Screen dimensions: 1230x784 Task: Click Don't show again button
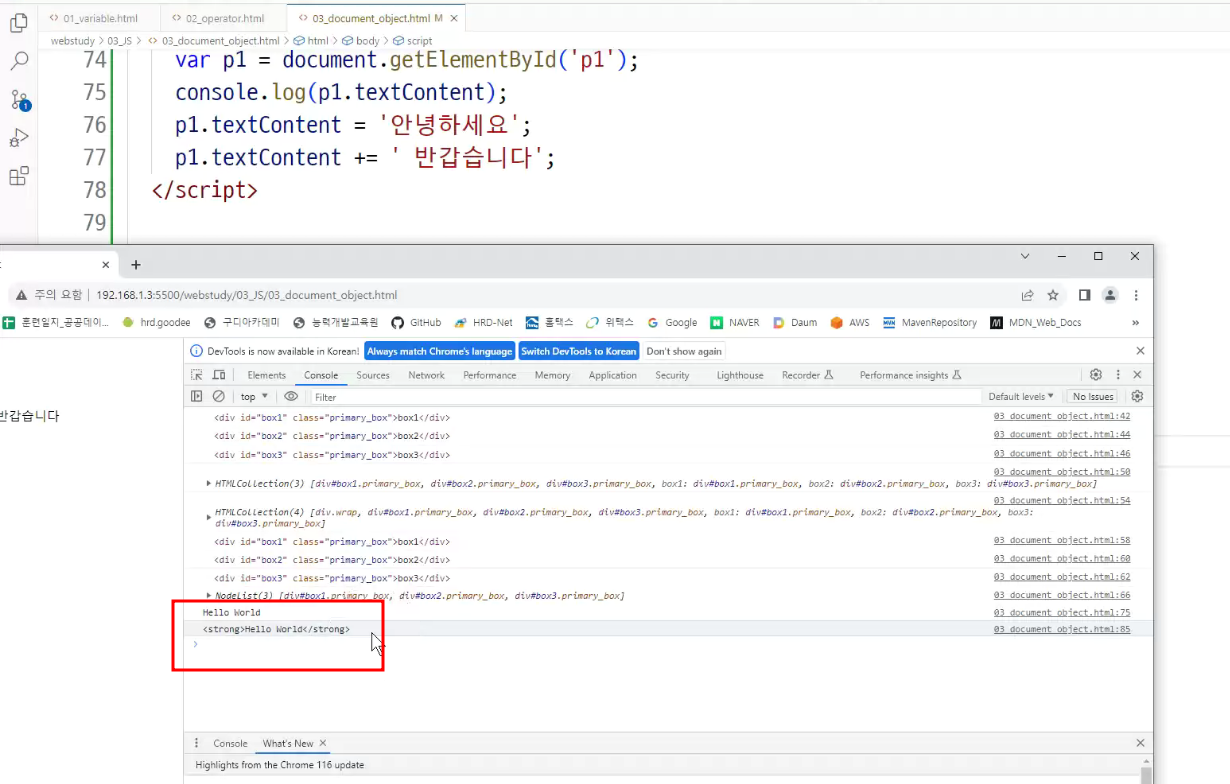(684, 351)
